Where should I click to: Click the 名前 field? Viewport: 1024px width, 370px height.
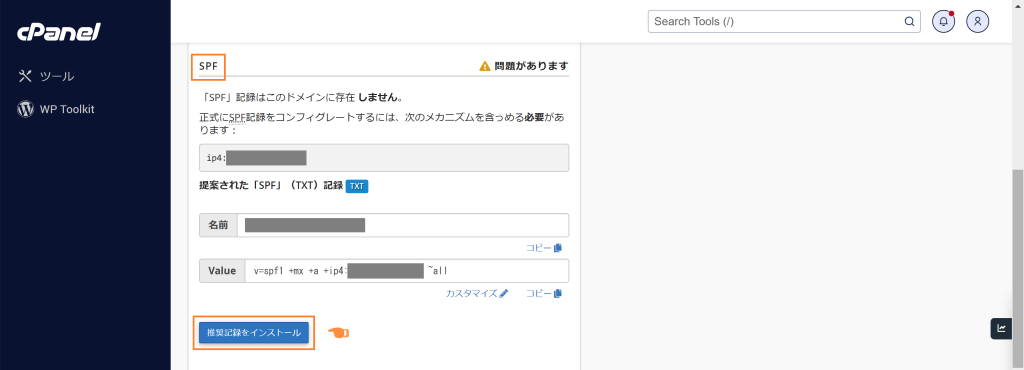(403, 225)
